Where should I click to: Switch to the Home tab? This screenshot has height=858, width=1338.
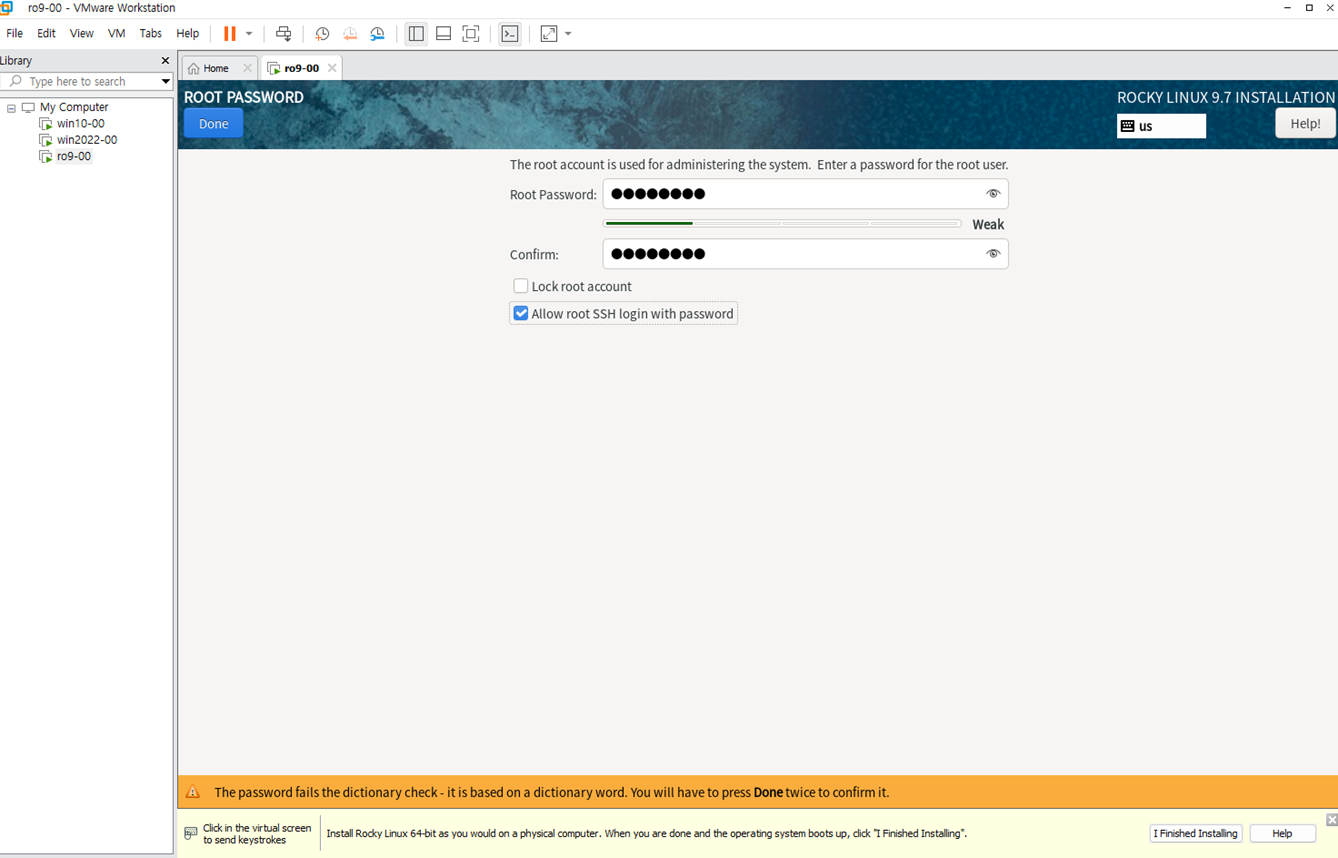[209, 68]
